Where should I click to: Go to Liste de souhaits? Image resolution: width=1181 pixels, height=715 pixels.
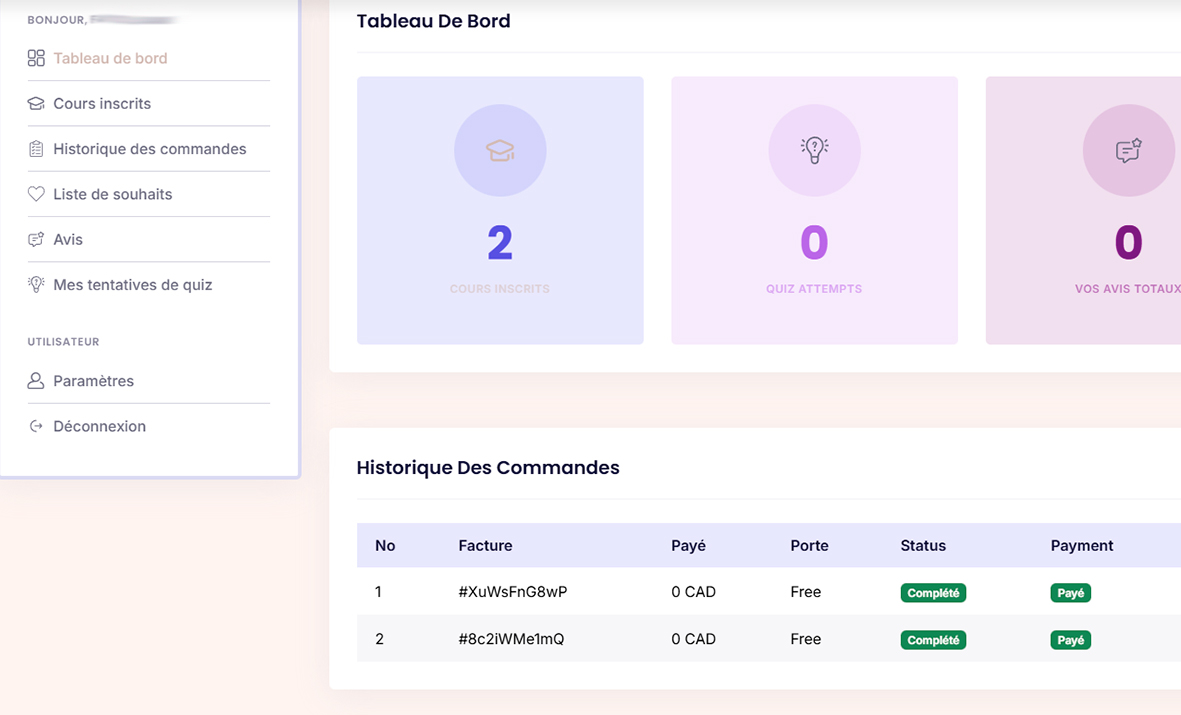pos(112,194)
